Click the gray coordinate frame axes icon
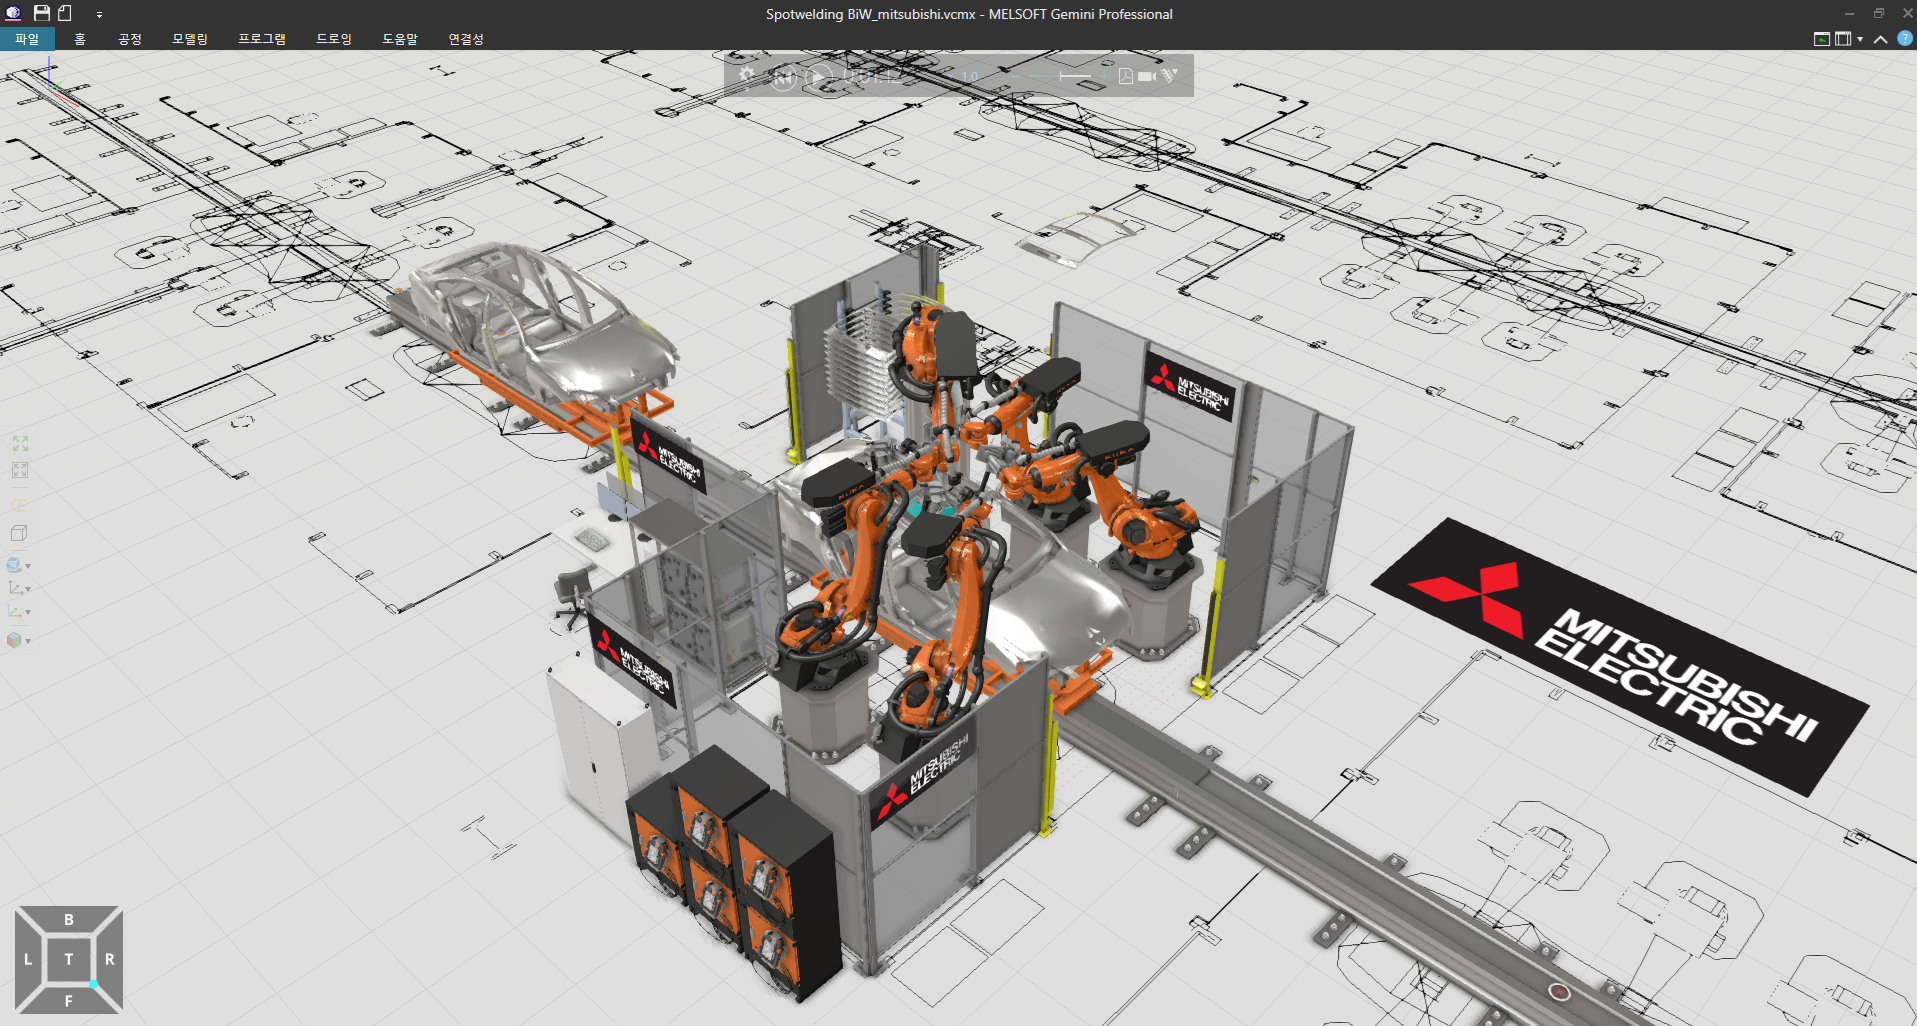Screen dimensions: 1917x1026 click(x=15, y=589)
